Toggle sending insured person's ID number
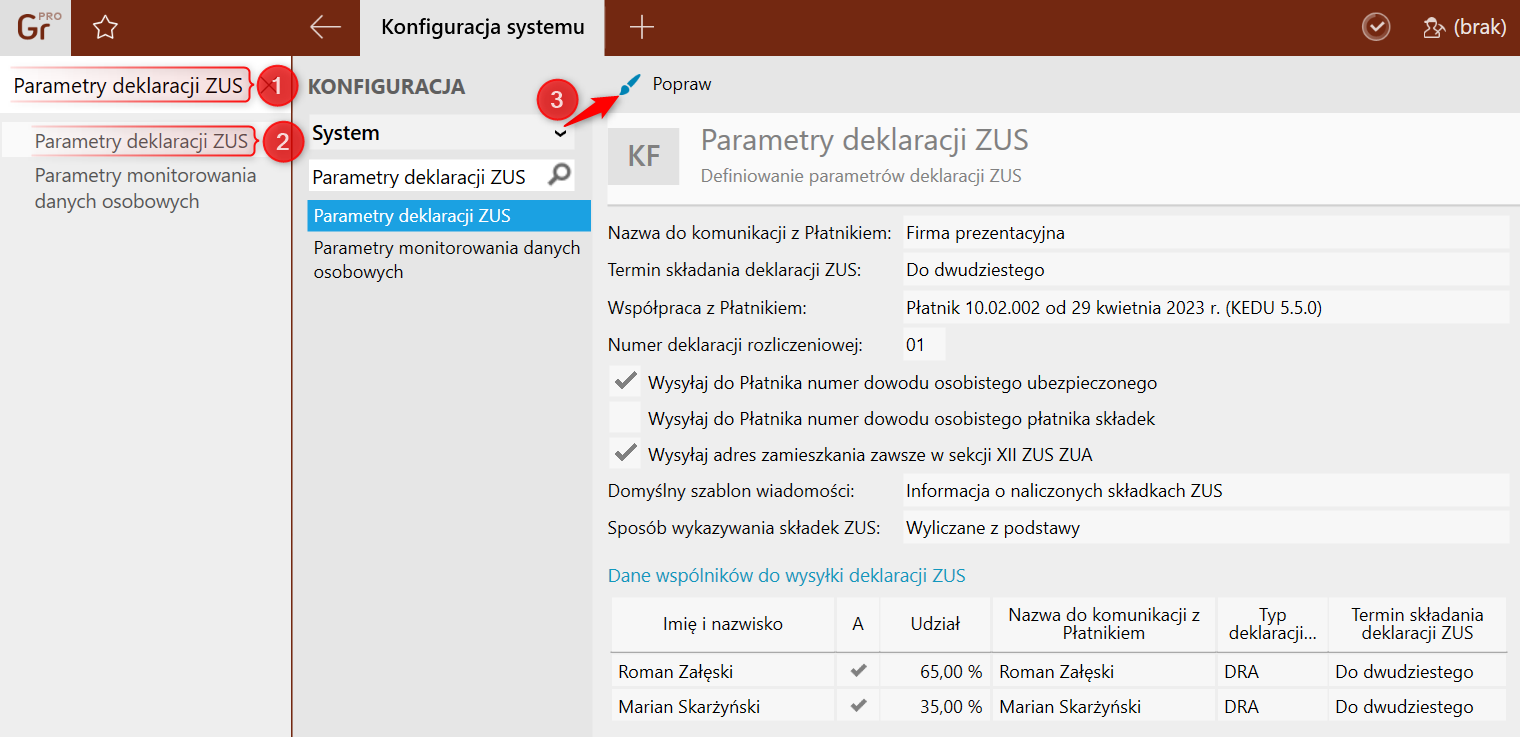1520x737 pixels. [x=626, y=382]
